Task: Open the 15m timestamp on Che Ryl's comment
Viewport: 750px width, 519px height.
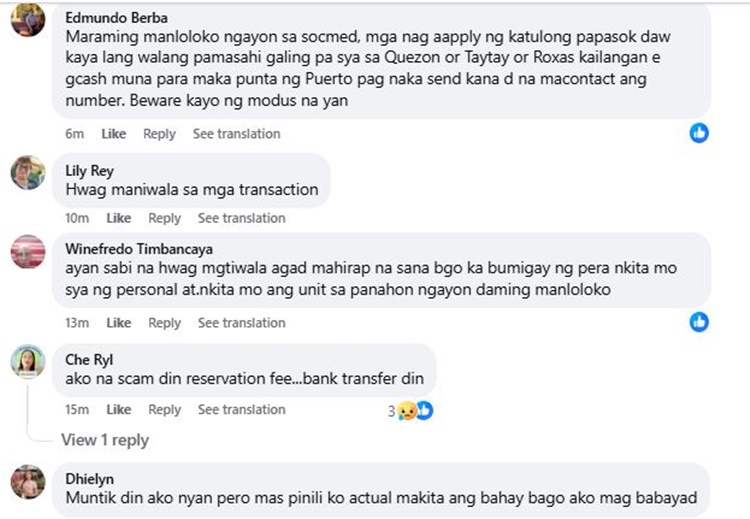Action: pyautogui.click(x=77, y=409)
